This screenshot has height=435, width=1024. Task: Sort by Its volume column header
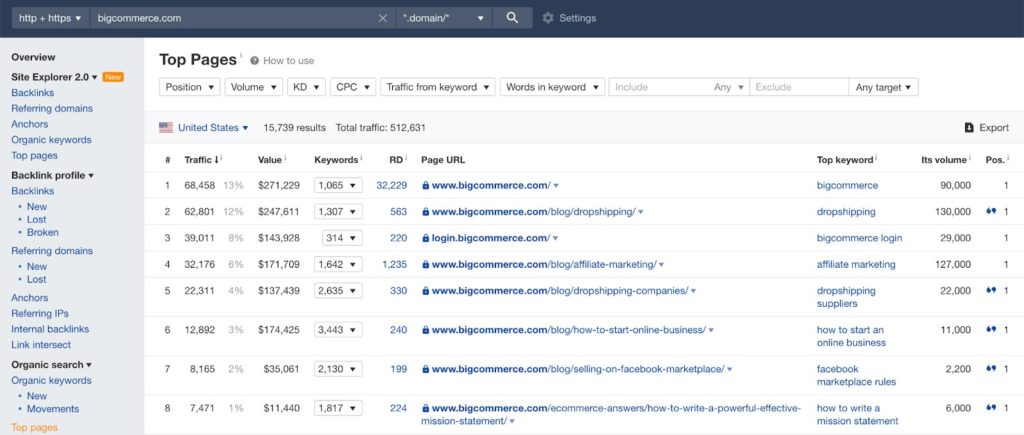click(x=944, y=160)
